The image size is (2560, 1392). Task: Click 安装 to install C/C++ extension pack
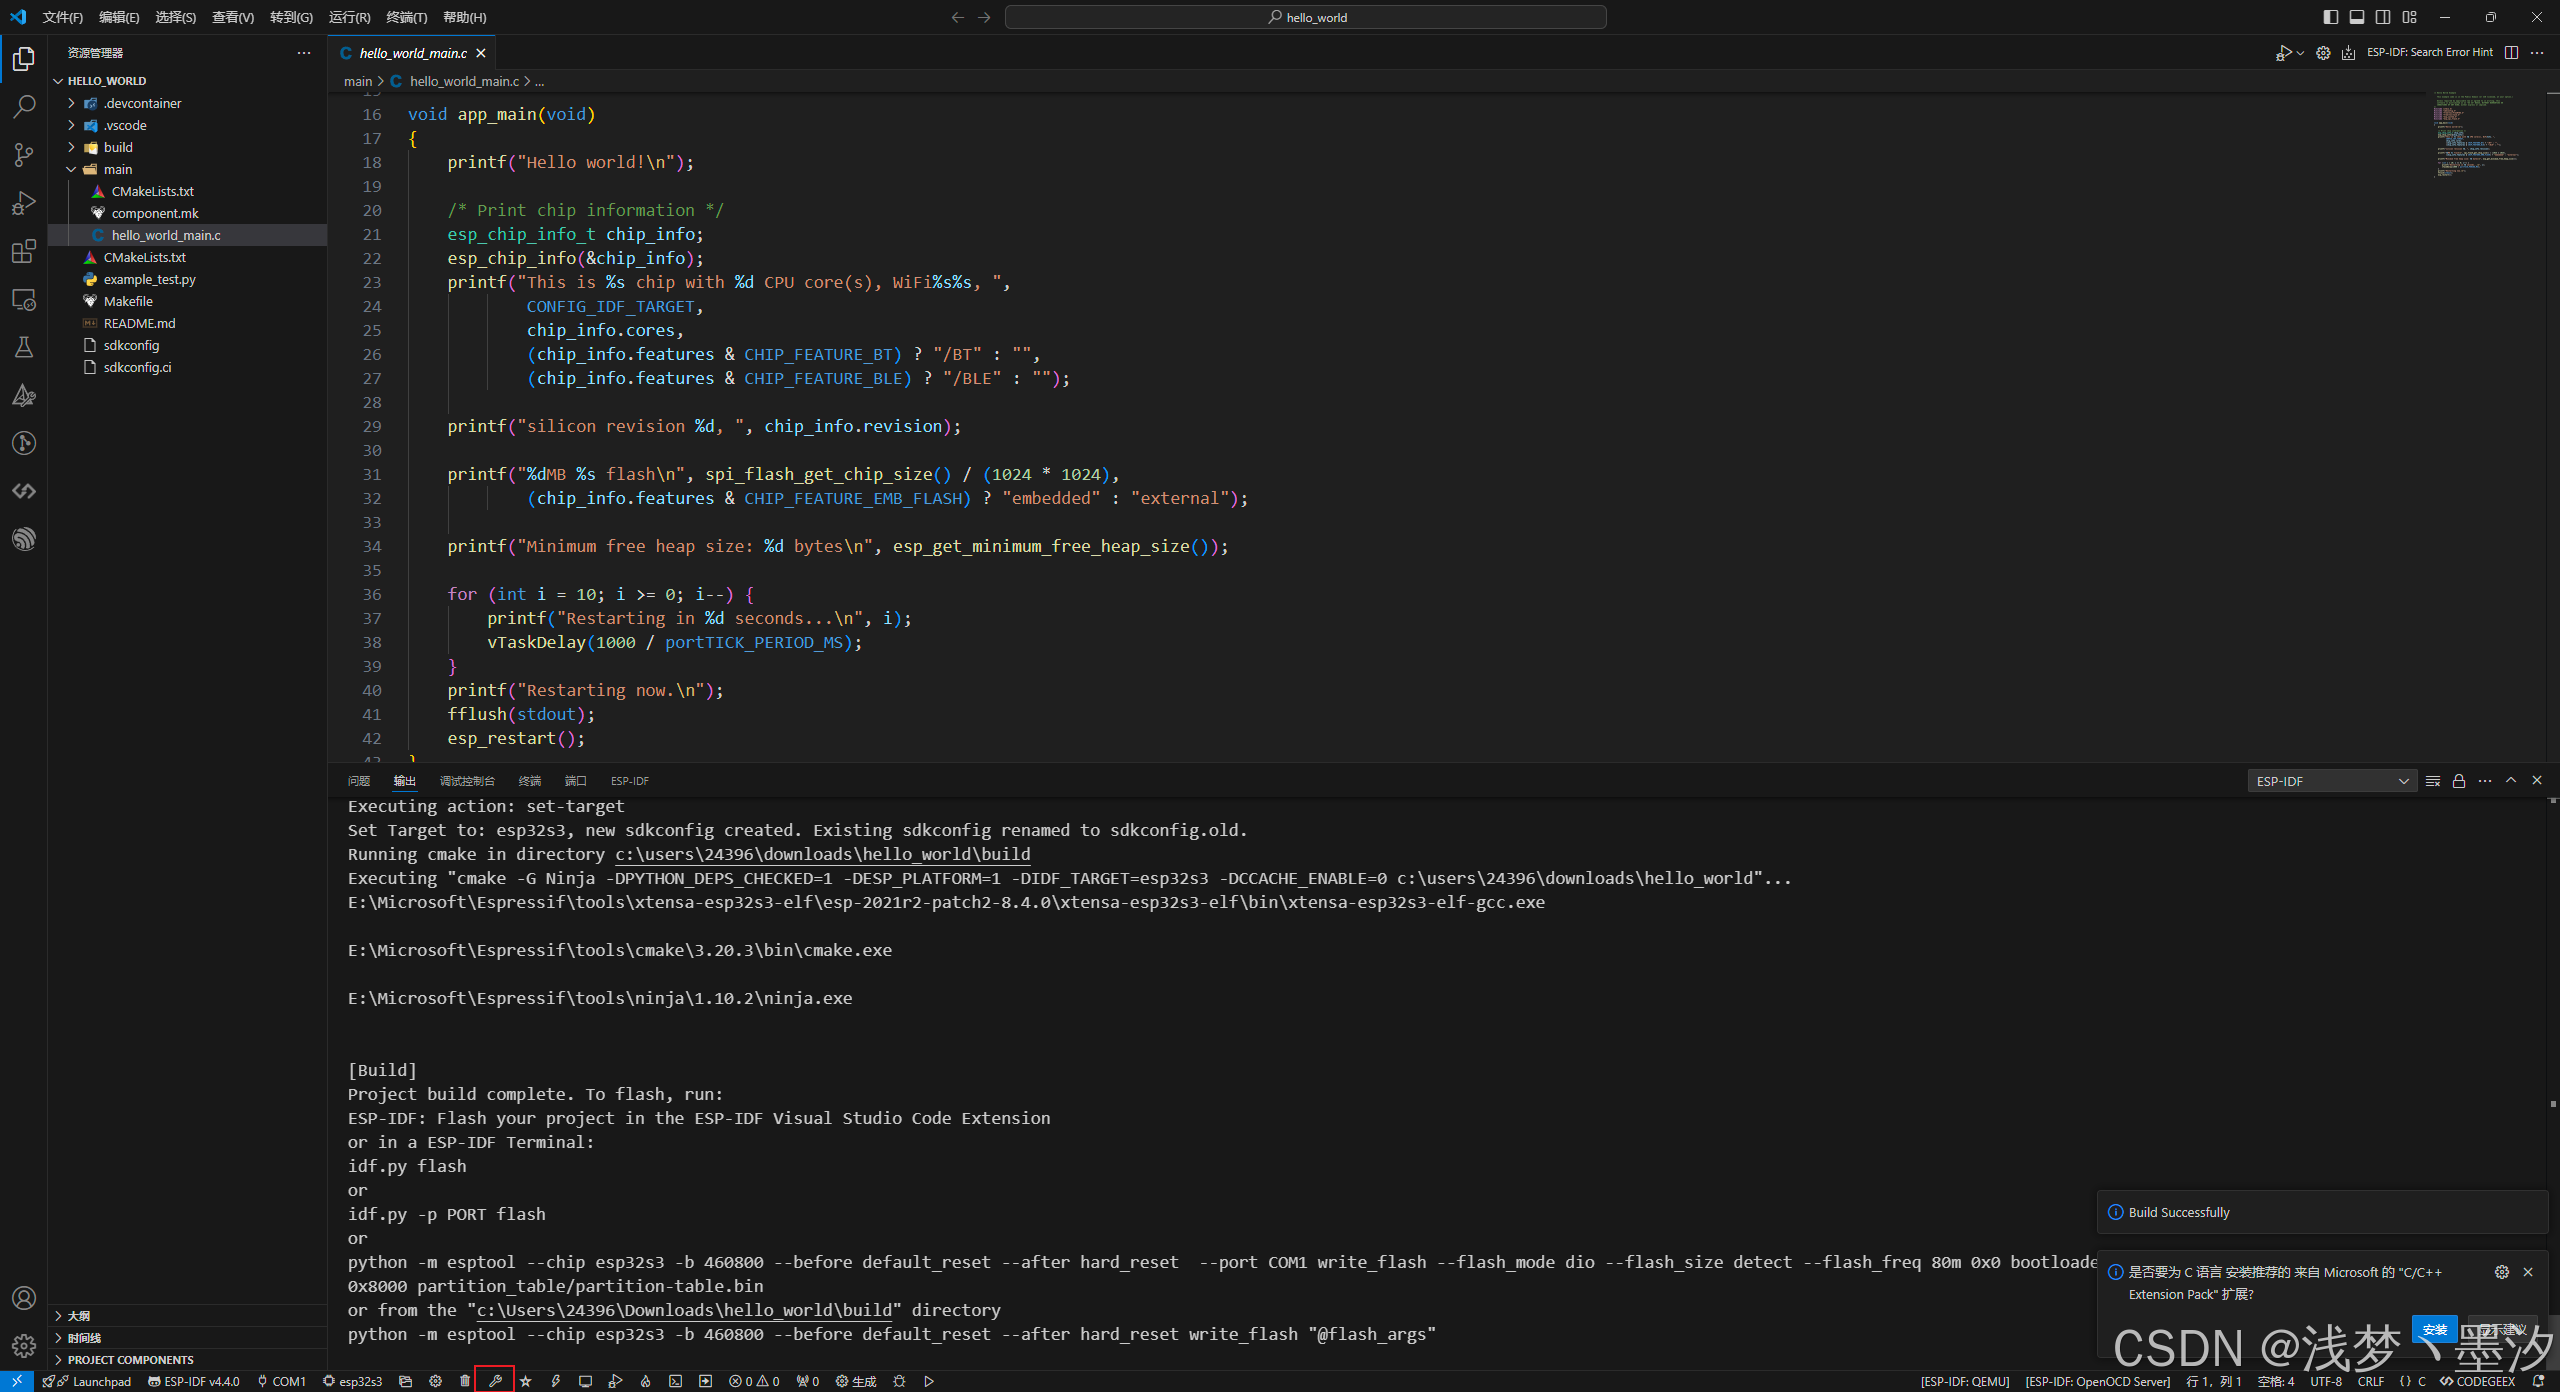pos(2435,1330)
